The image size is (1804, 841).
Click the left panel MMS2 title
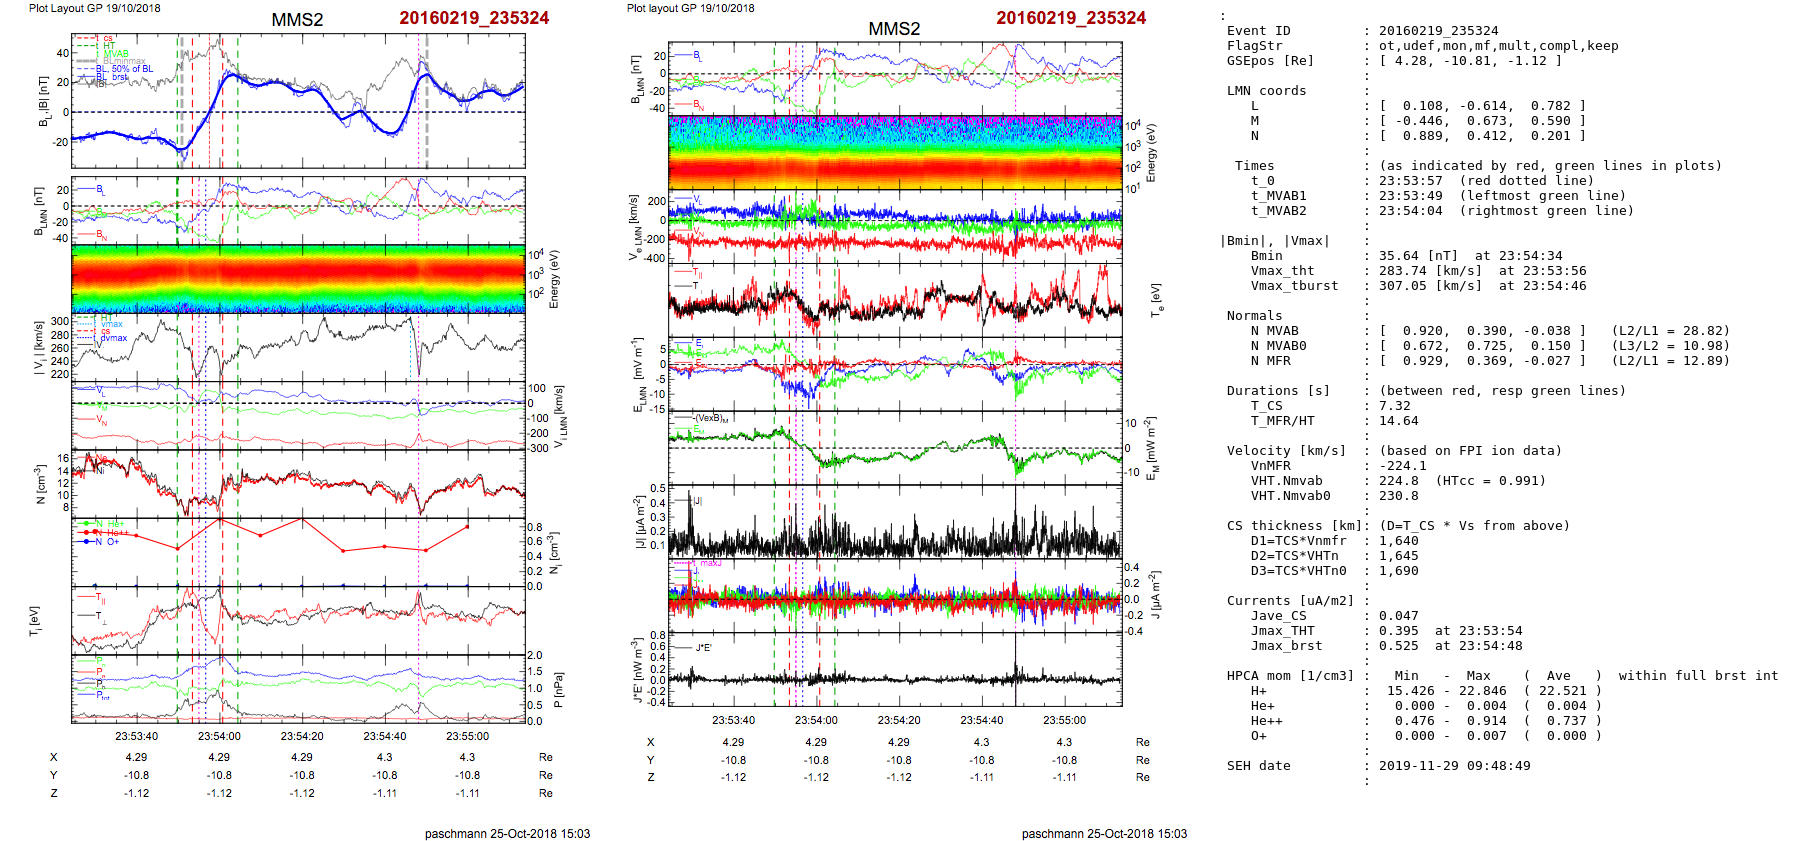[297, 20]
